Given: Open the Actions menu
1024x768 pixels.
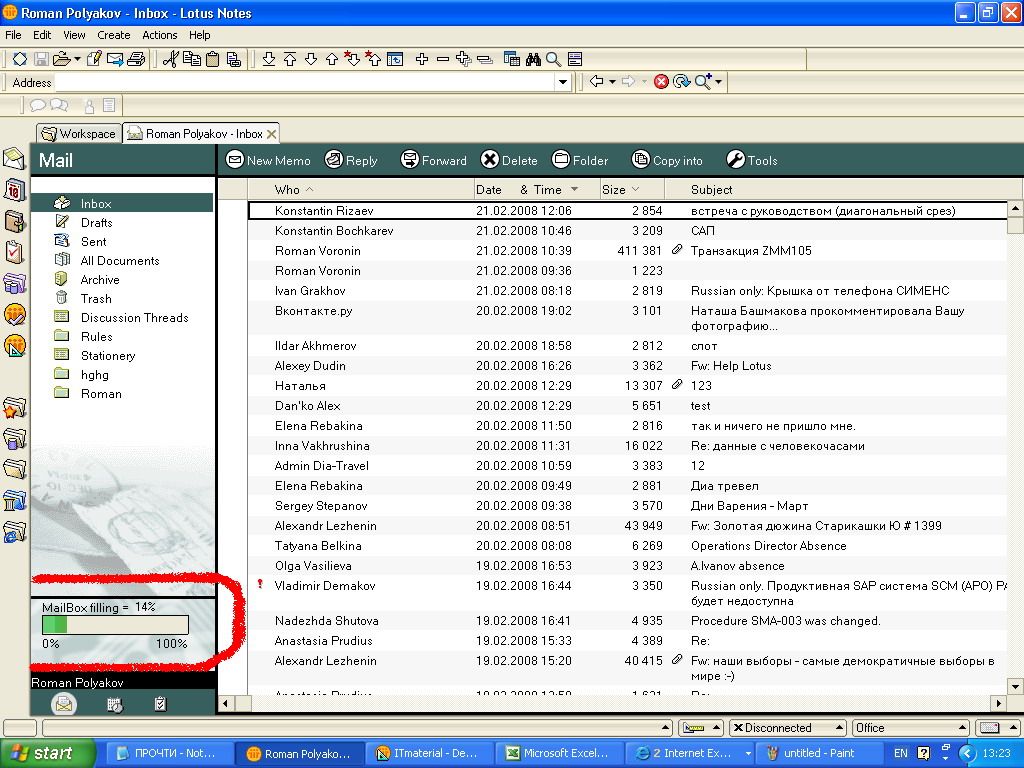Looking at the screenshot, I should pos(159,35).
